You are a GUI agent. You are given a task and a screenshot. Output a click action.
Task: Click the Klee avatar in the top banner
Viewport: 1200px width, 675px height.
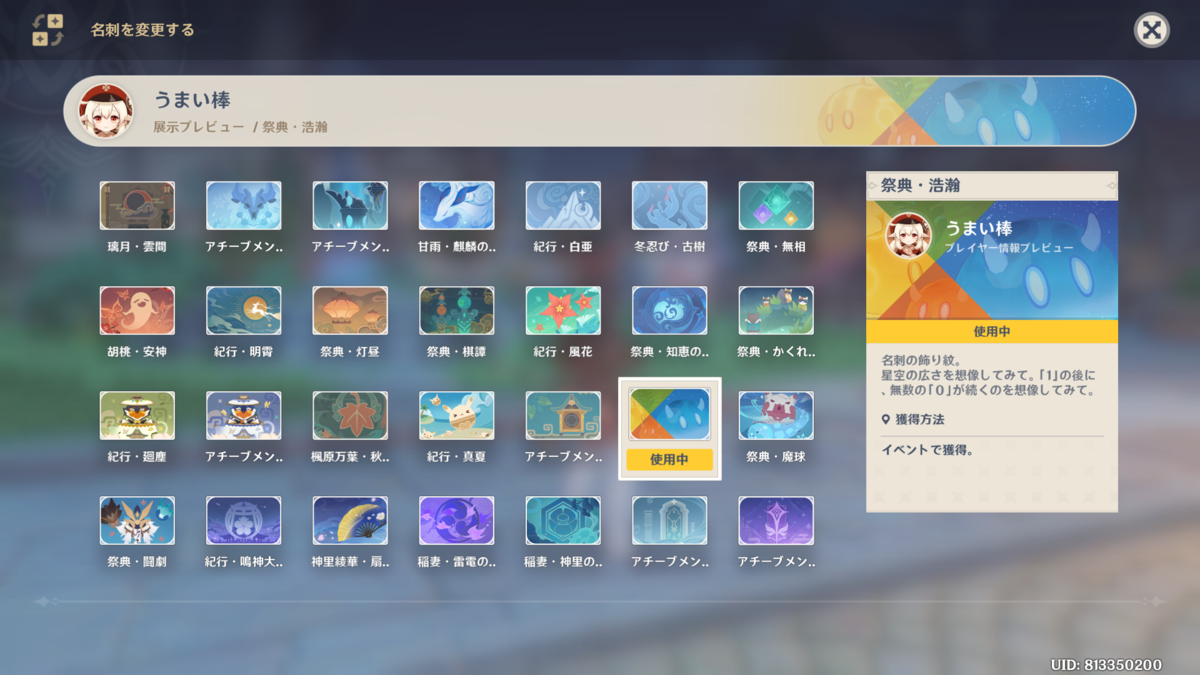[106, 111]
